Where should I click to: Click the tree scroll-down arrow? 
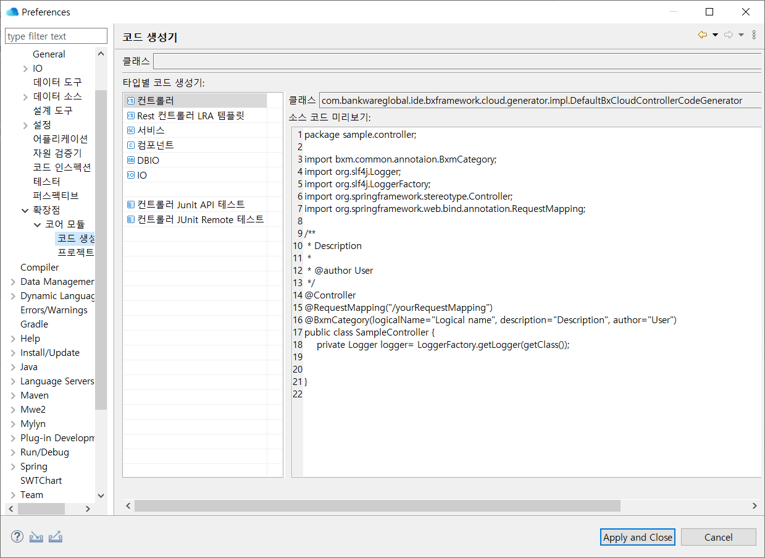[101, 496]
